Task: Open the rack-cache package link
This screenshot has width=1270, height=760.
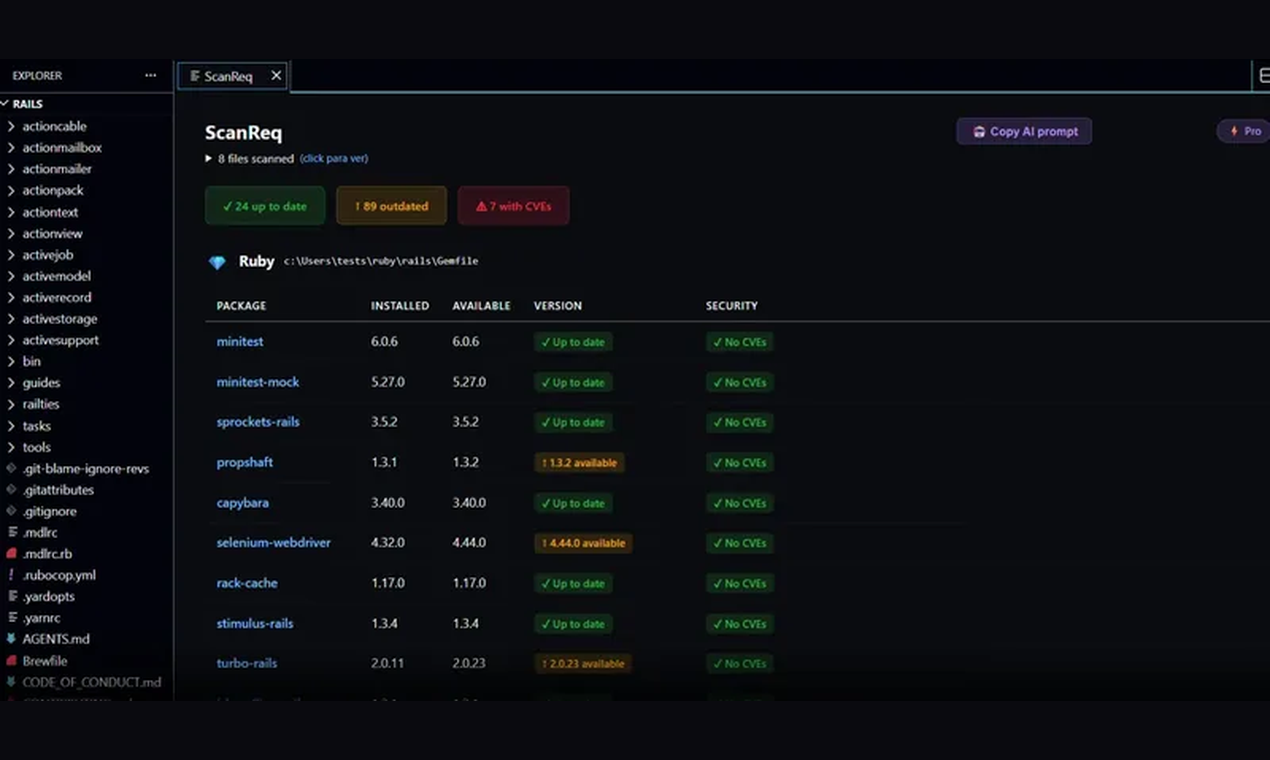Action: point(247,583)
